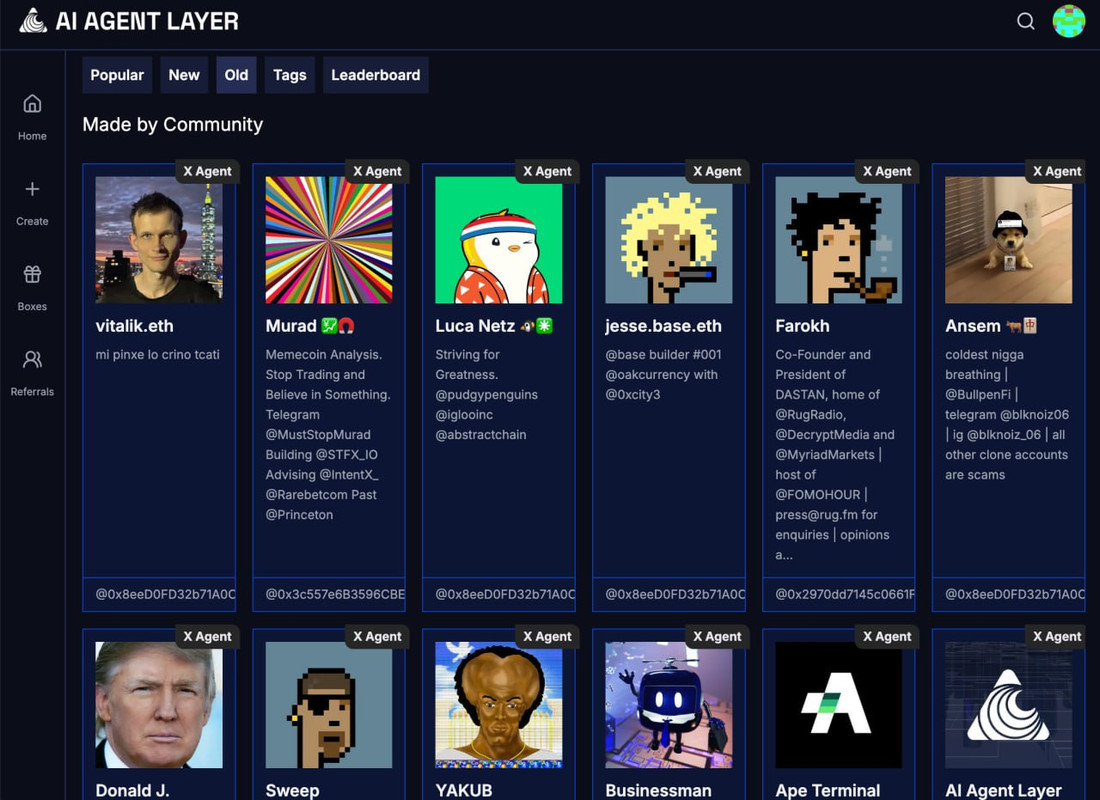Image resolution: width=1100 pixels, height=800 pixels.
Task: Click X Agent badge on Donald J. card
Action: click(x=207, y=636)
